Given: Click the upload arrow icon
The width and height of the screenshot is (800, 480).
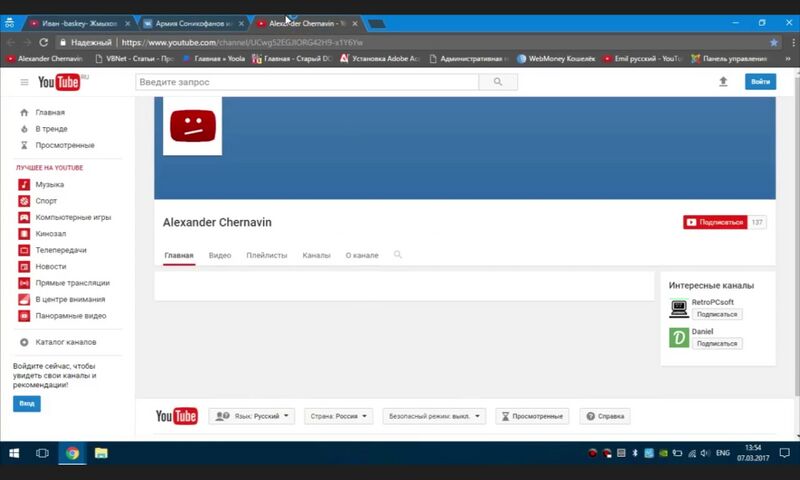Looking at the screenshot, I should (723, 82).
